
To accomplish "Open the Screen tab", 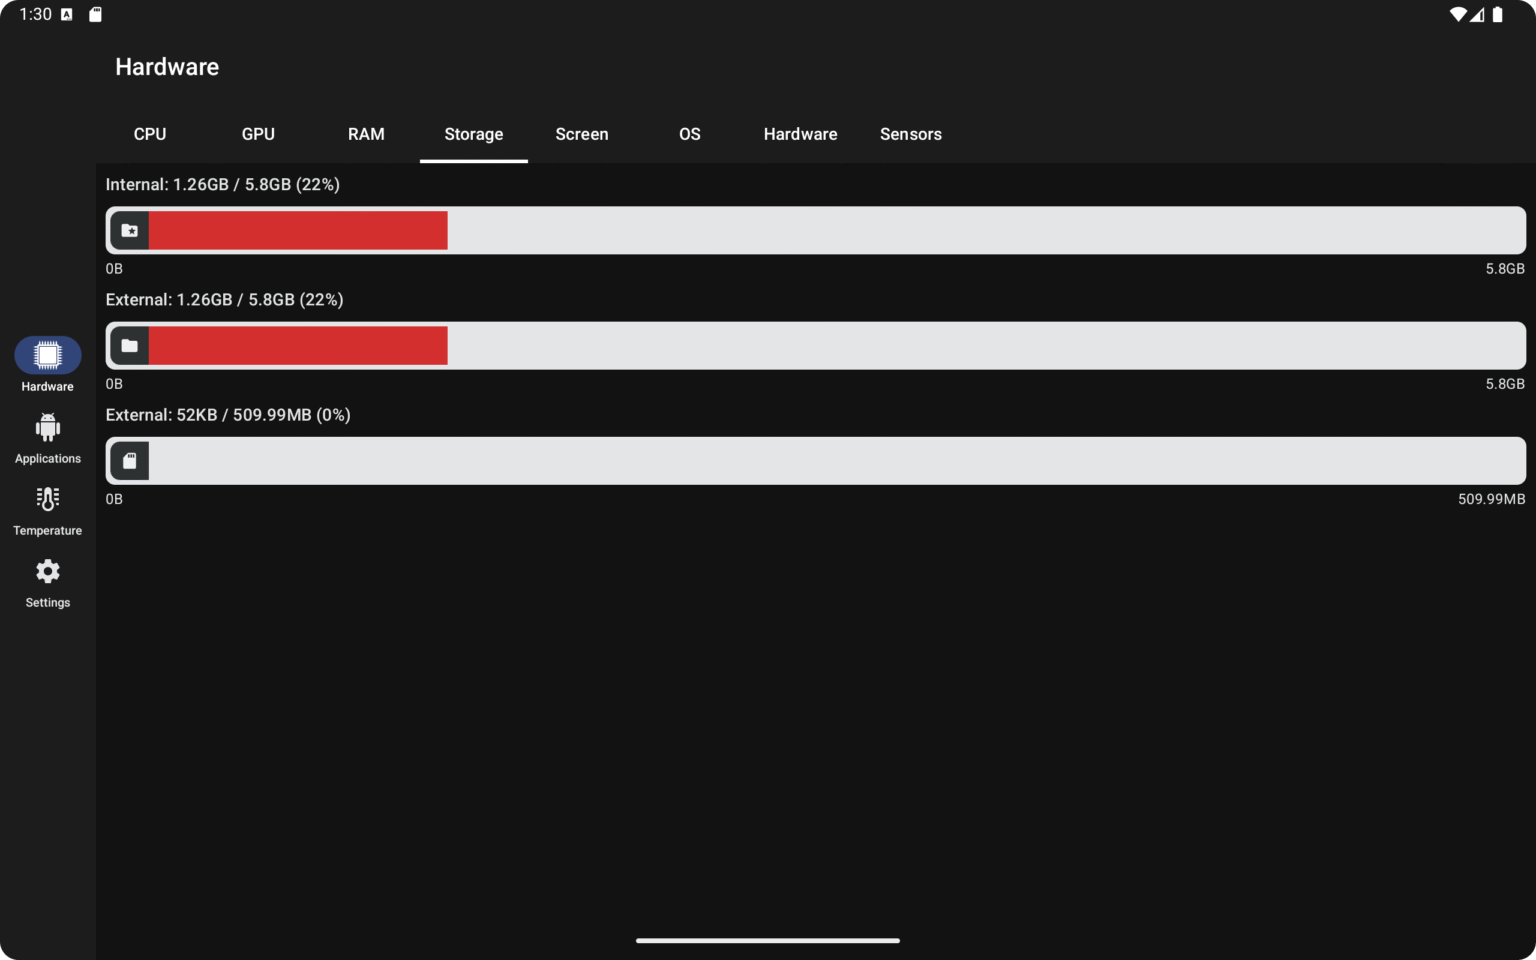I will tap(582, 134).
